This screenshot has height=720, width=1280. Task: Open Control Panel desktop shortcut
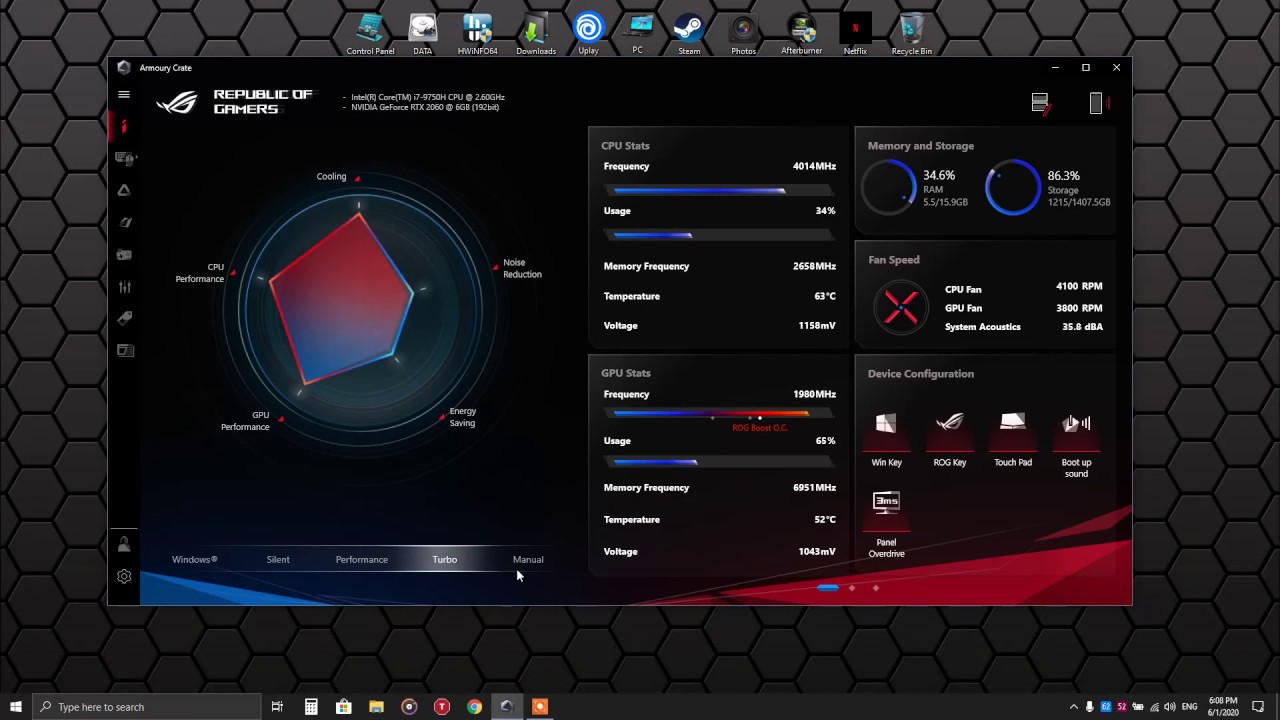pyautogui.click(x=370, y=35)
